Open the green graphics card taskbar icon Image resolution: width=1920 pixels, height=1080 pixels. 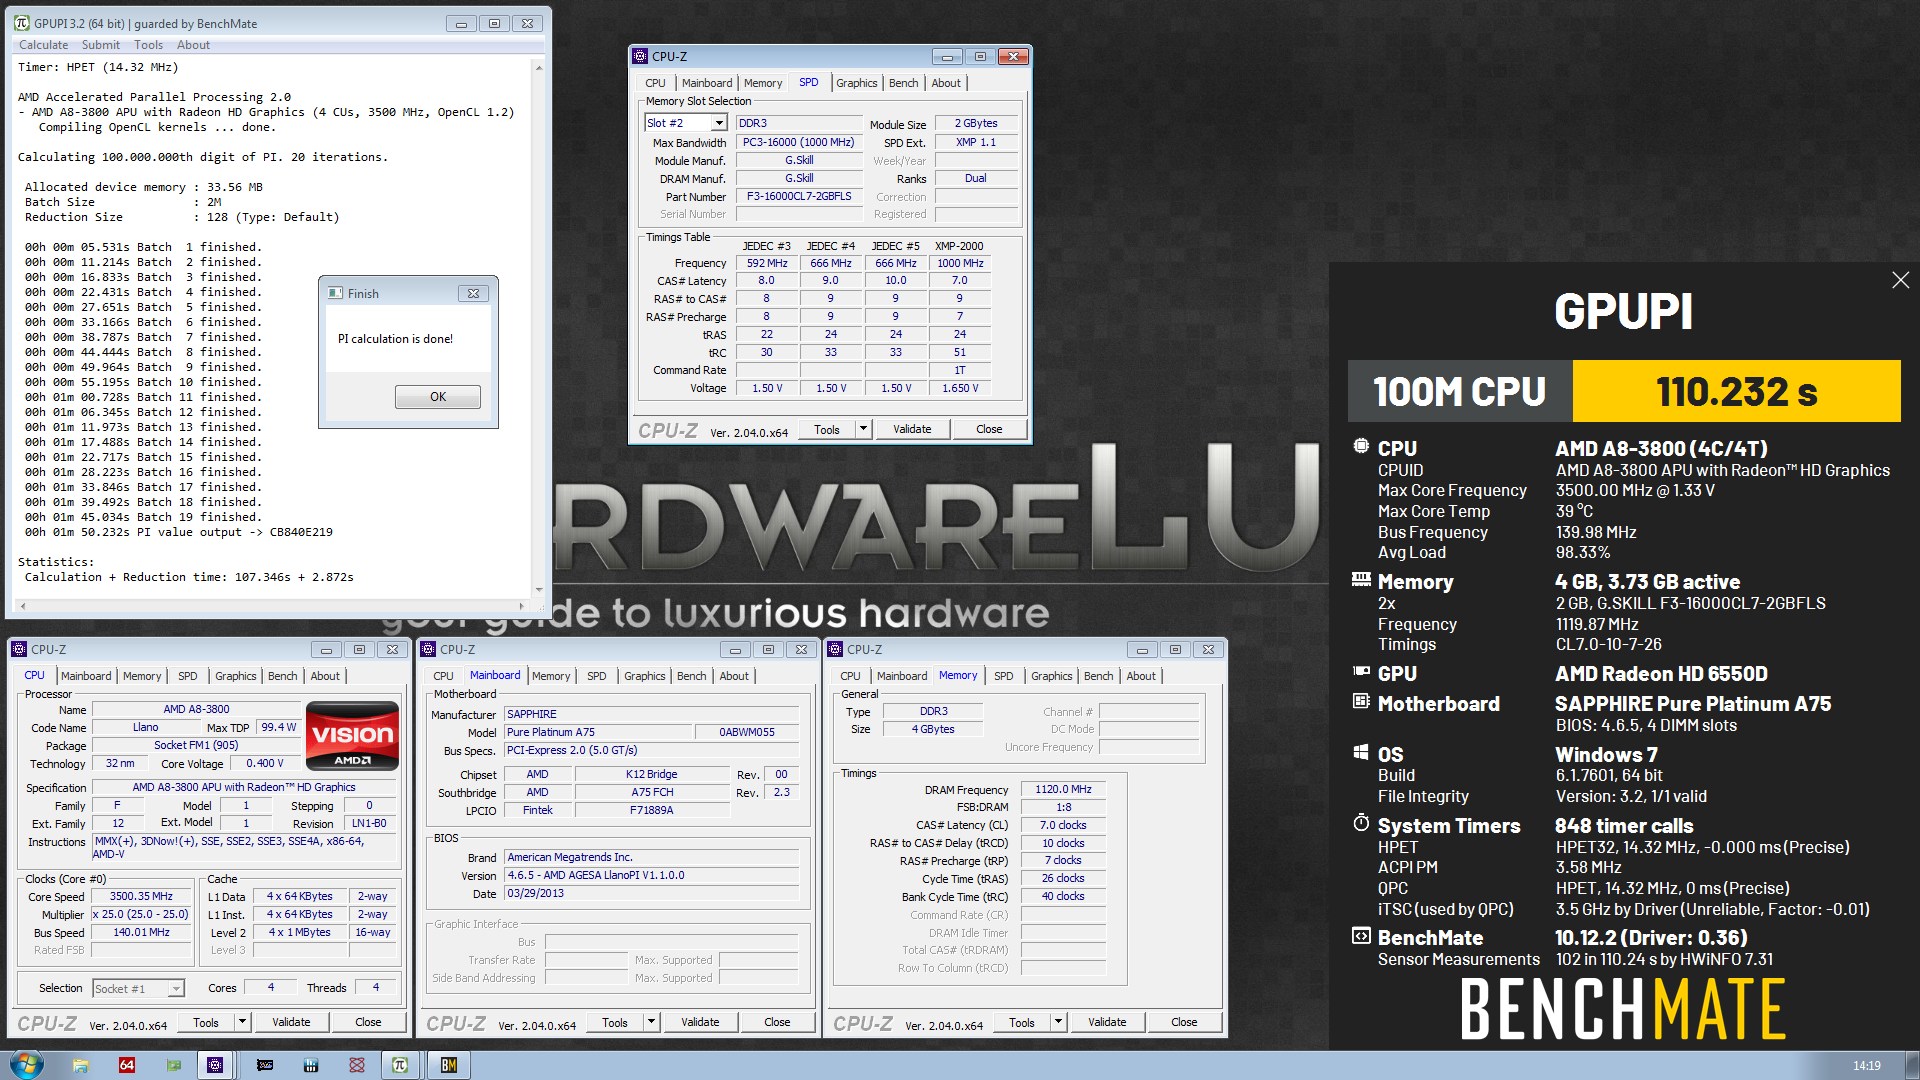click(173, 1065)
